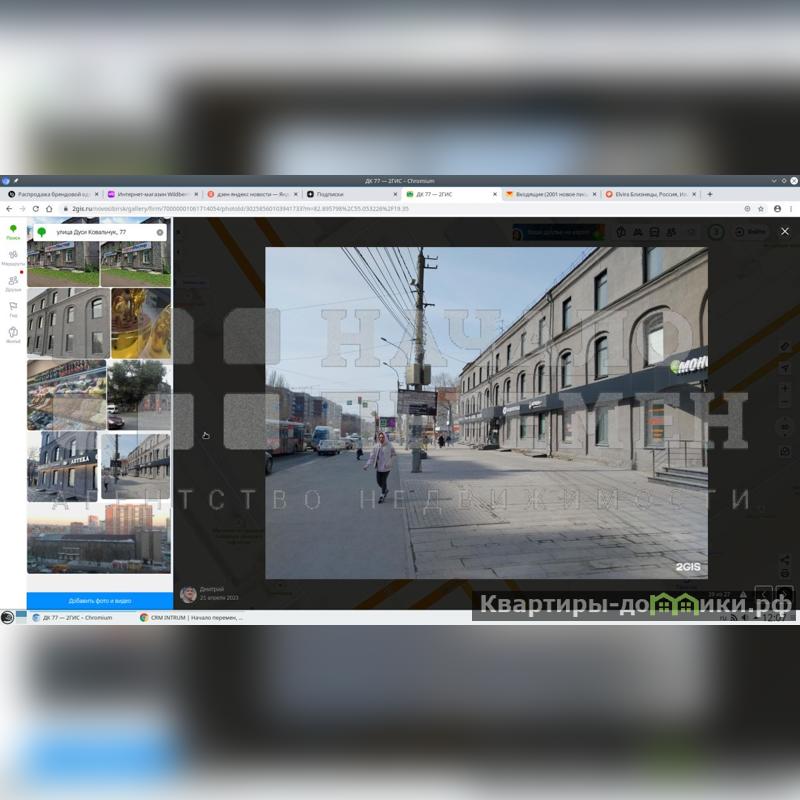The width and height of the screenshot is (800, 800).
Task: Clear the search field with the X icon
Action: pyautogui.click(x=160, y=232)
